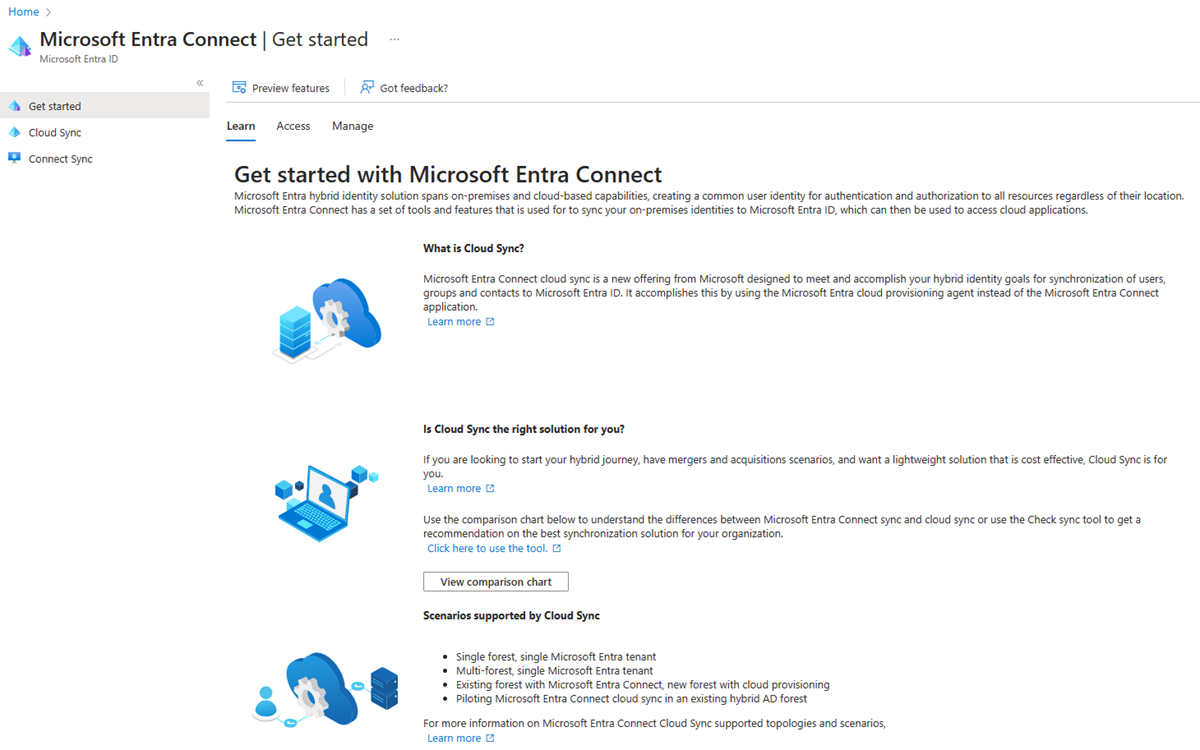Click the laptop user illustration
This screenshot has height=750, width=1200.
(x=327, y=502)
